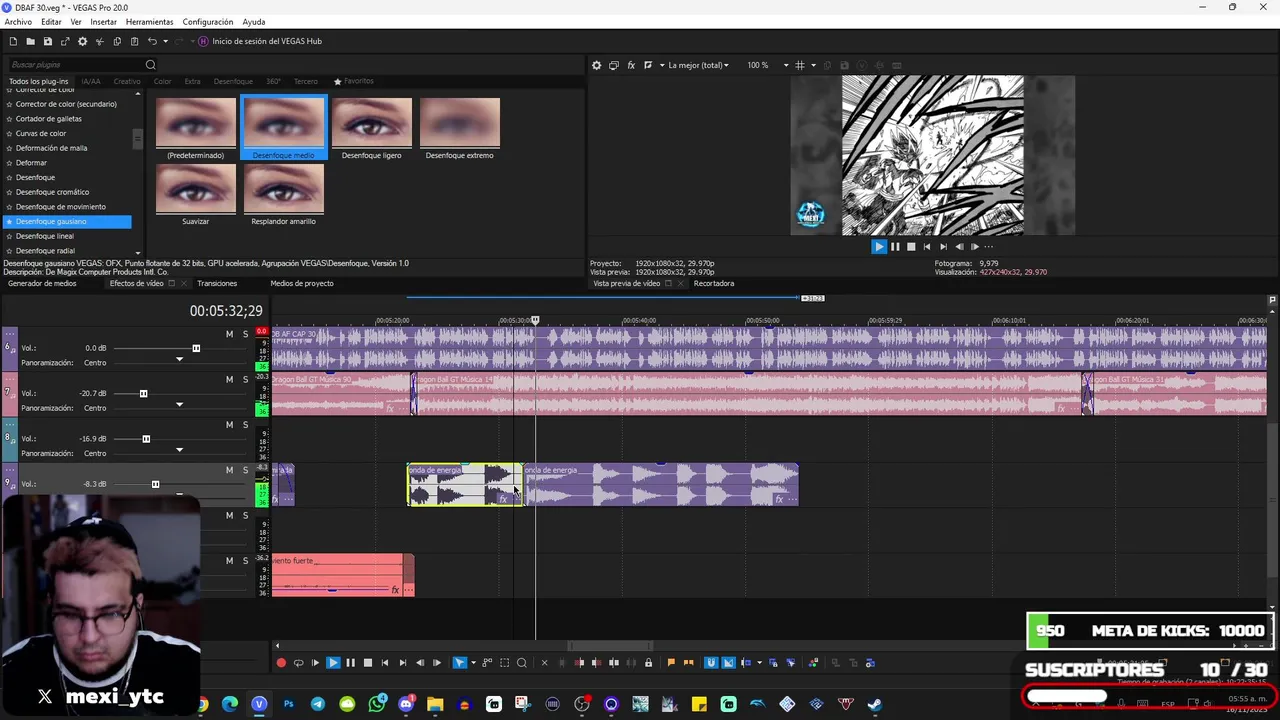Adjust track 6 volume slider 0.0 dB
This screenshot has width=1280, height=720.
[x=196, y=348]
